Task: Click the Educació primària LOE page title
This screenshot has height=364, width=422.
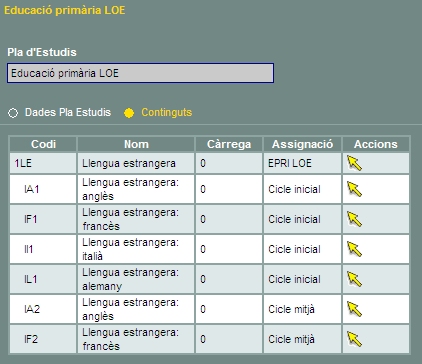Action: click(x=65, y=10)
